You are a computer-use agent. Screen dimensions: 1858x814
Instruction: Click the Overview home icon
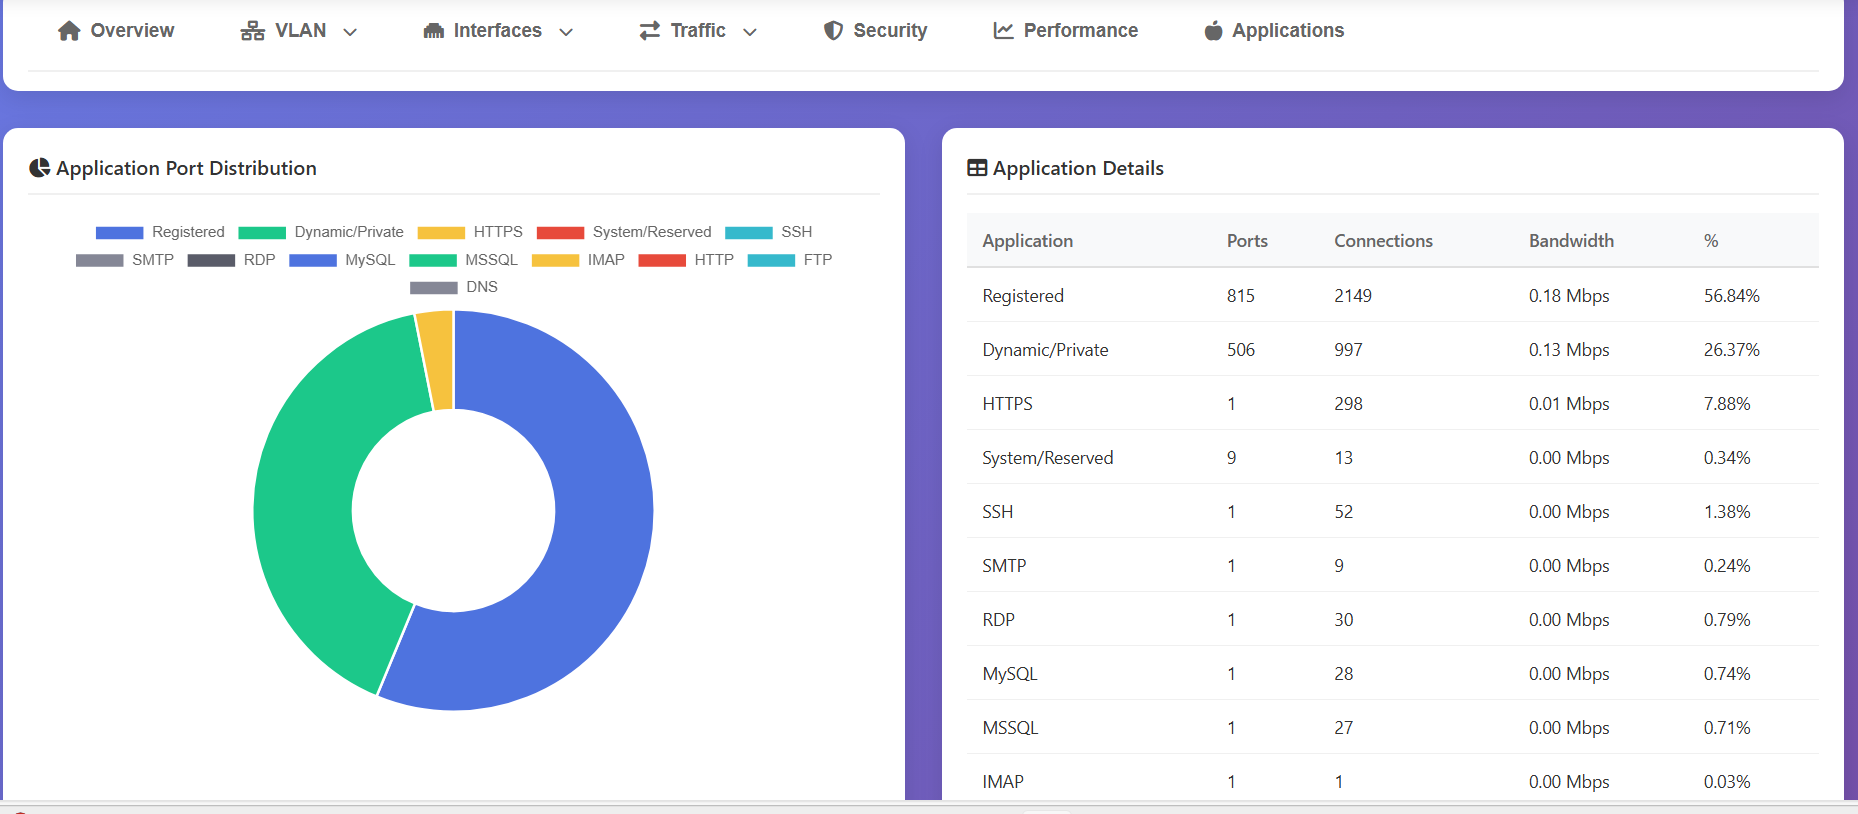click(69, 31)
